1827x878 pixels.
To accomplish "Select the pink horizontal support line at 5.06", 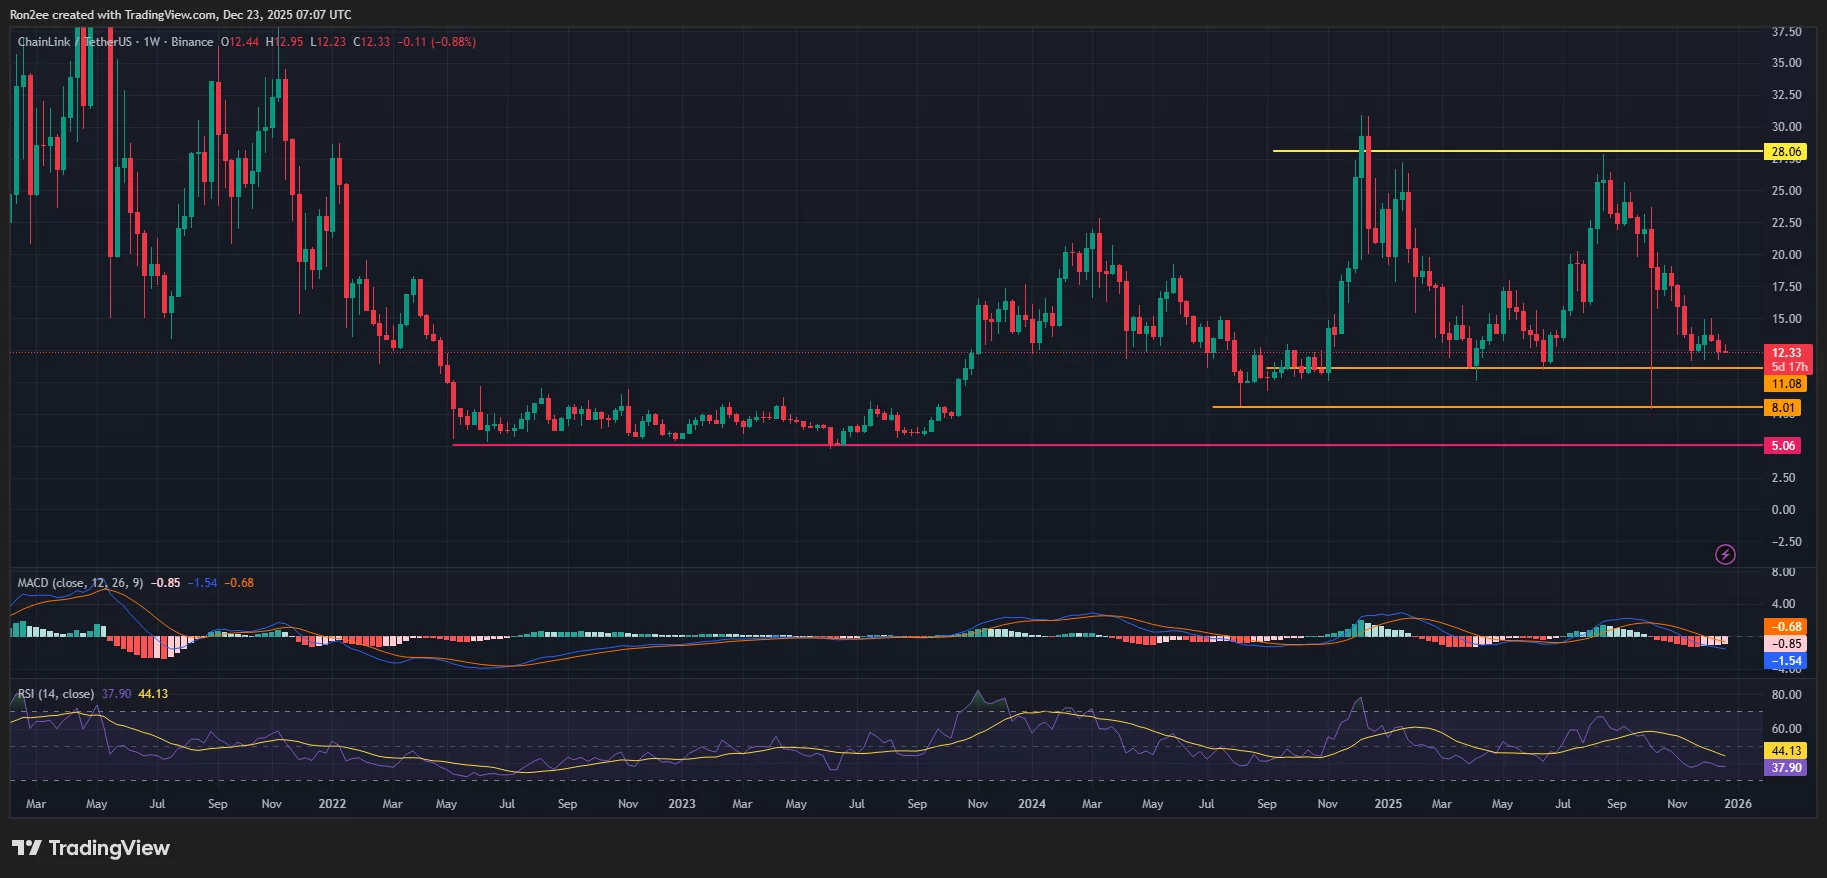I will point(1106,445).
